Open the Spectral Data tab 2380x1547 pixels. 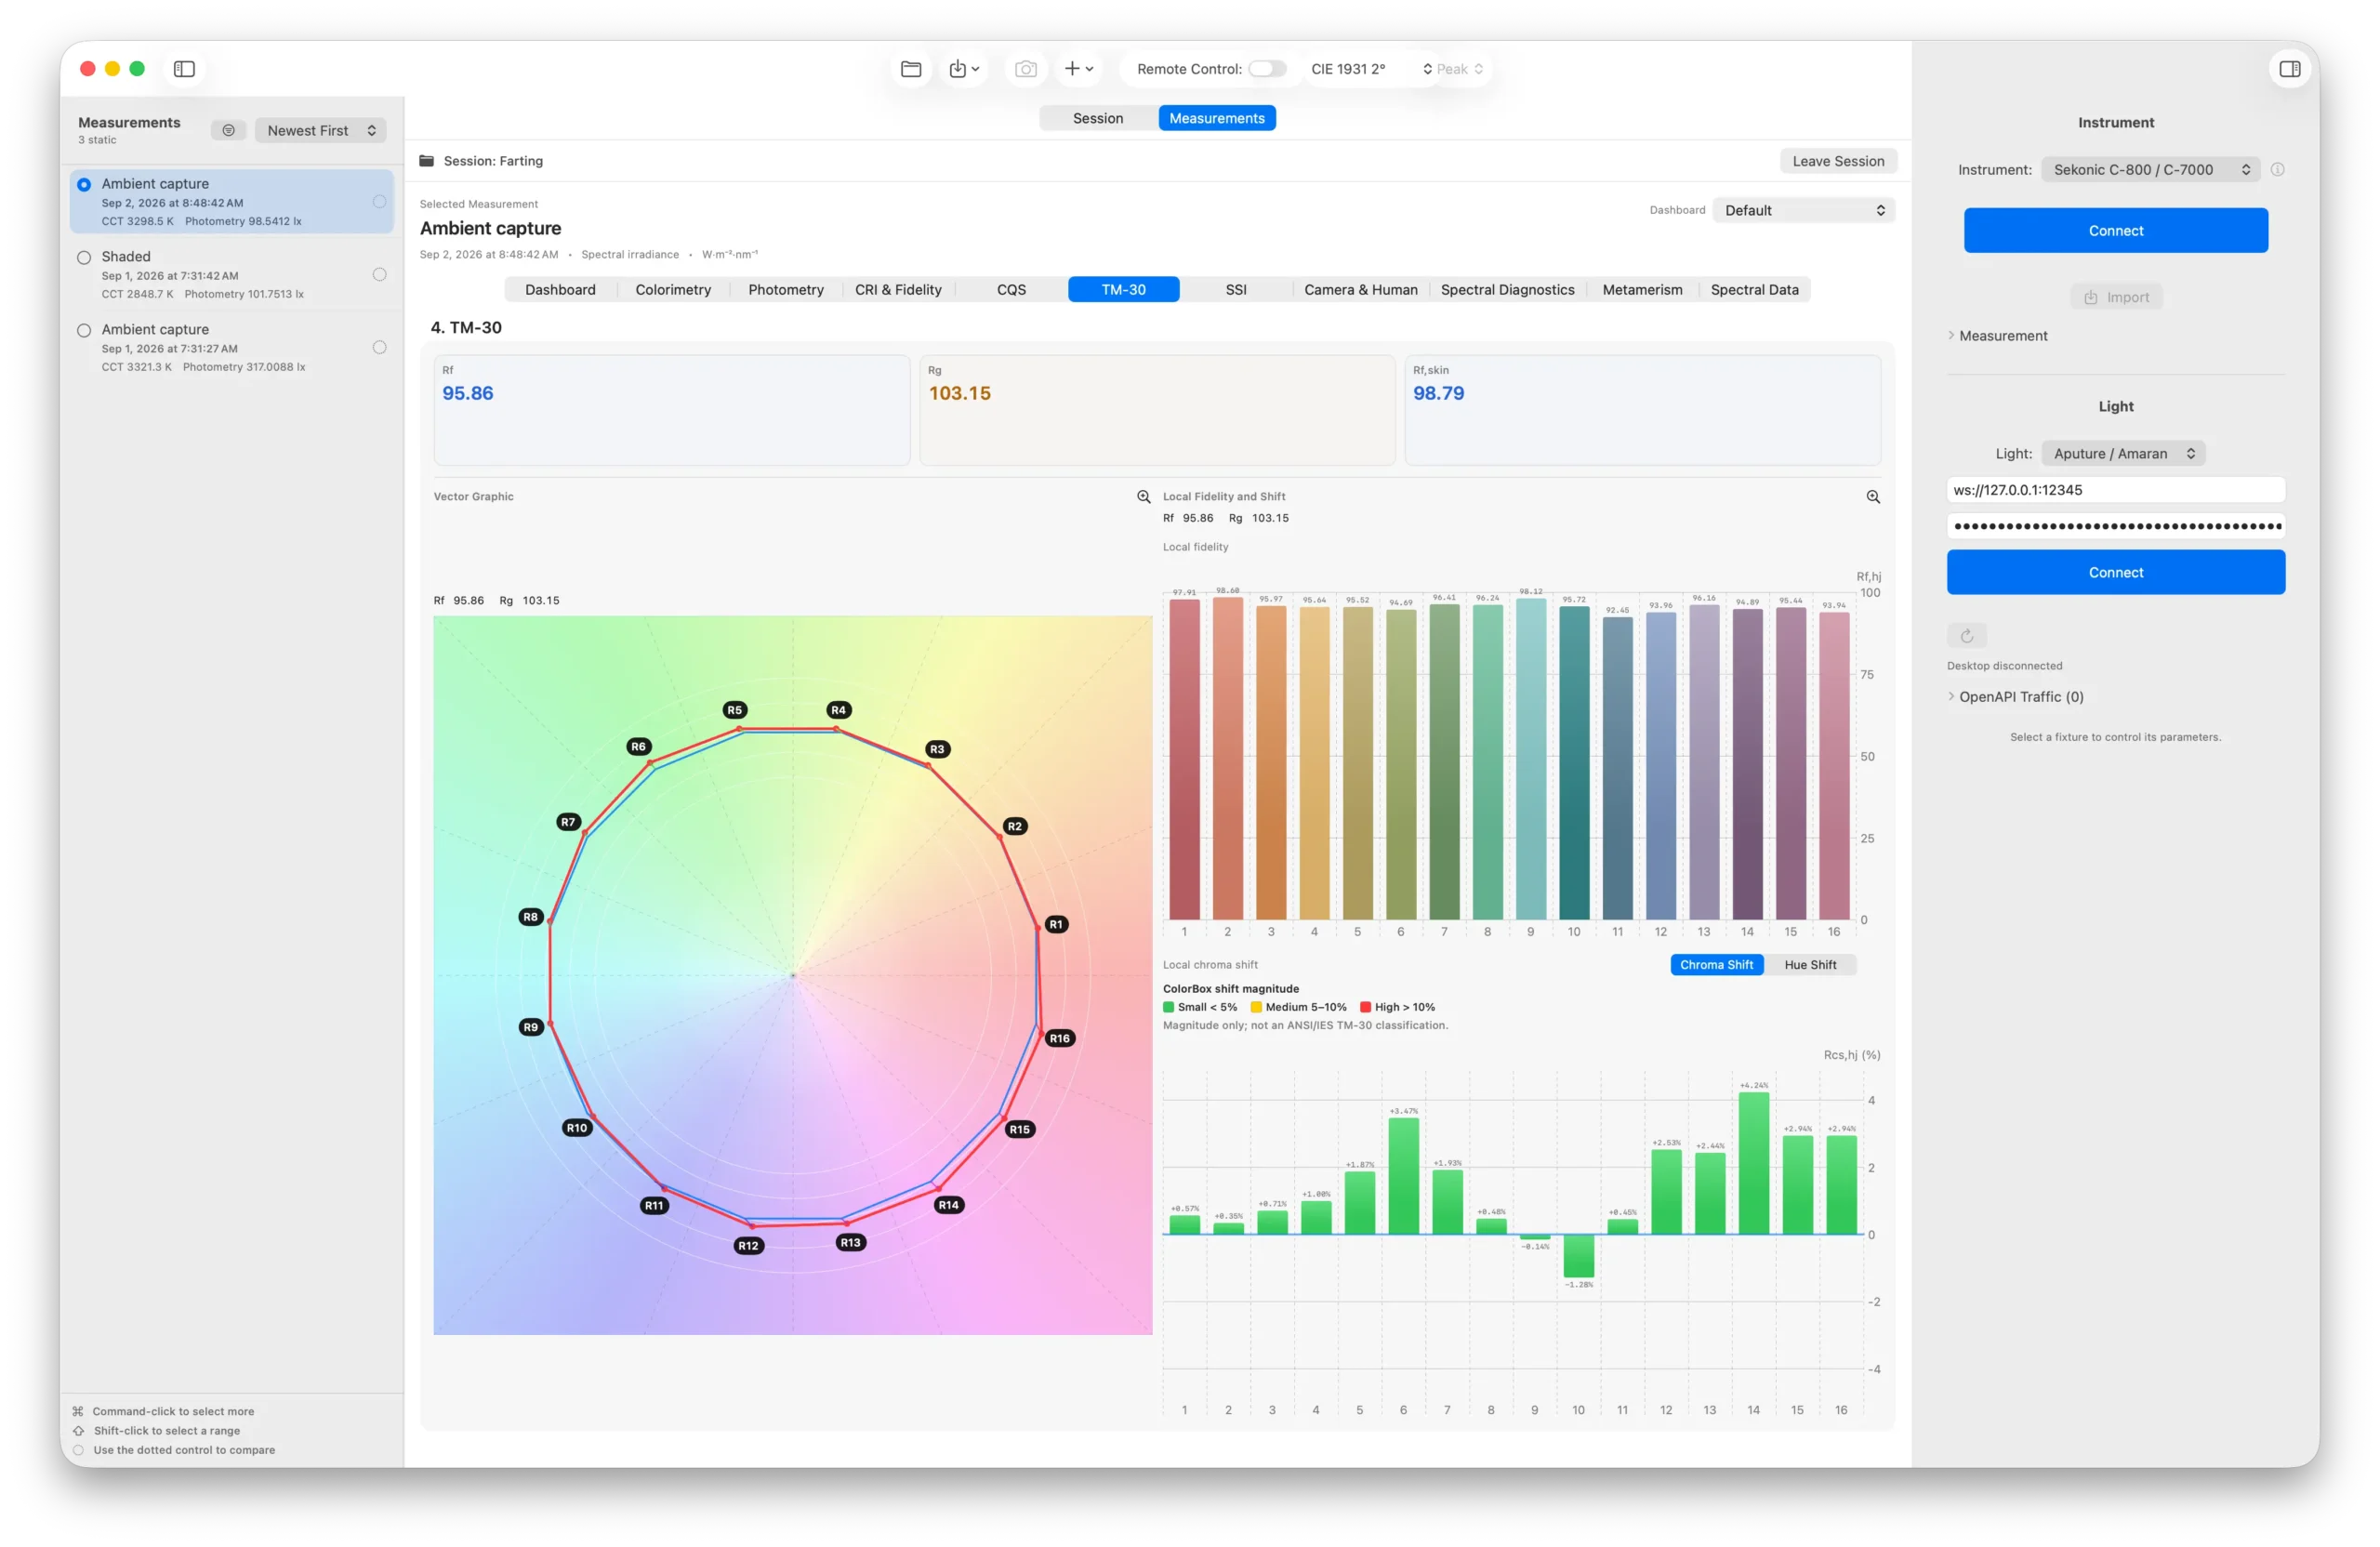click(1754, 290)
